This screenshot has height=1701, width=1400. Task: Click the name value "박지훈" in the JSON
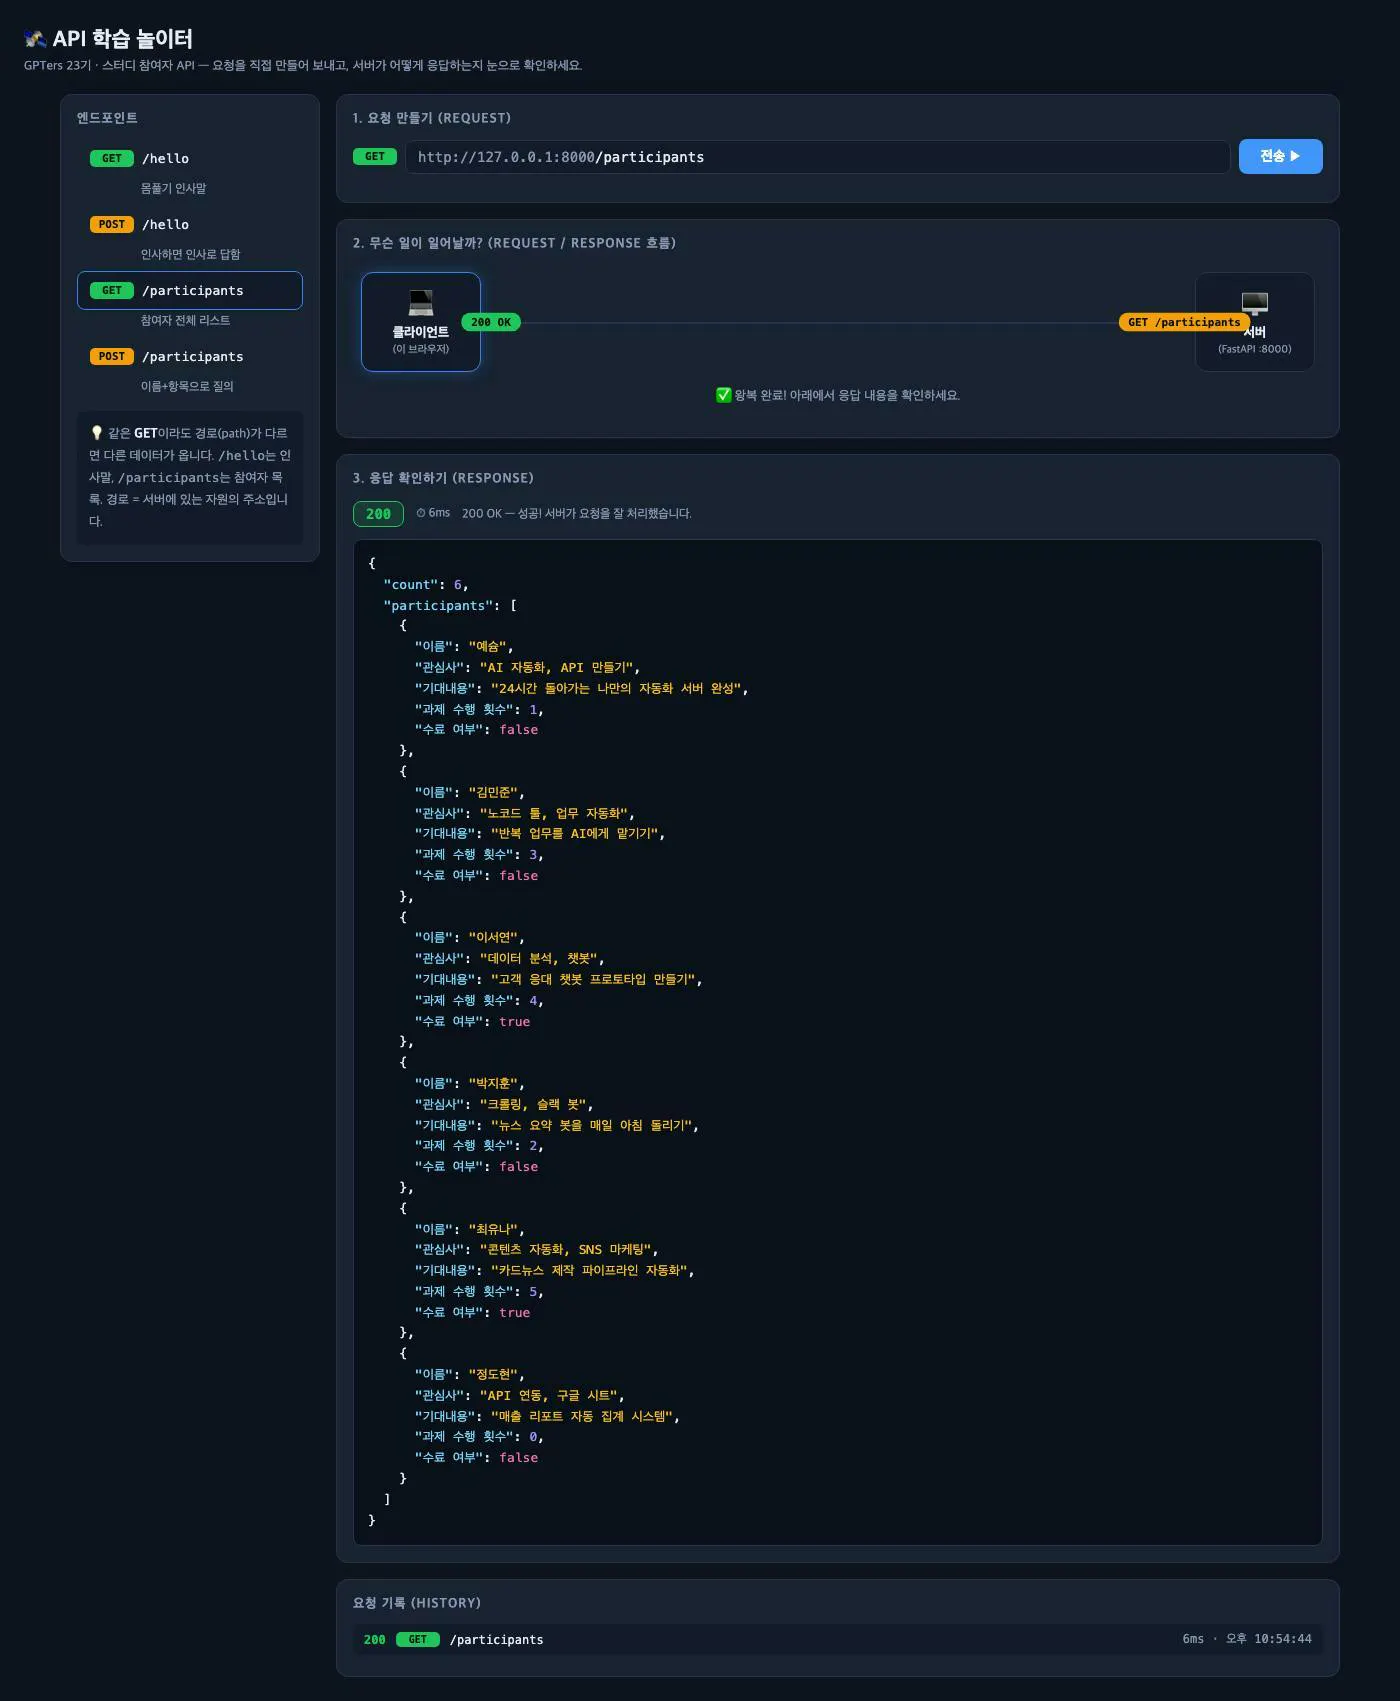pos(494,1084)
